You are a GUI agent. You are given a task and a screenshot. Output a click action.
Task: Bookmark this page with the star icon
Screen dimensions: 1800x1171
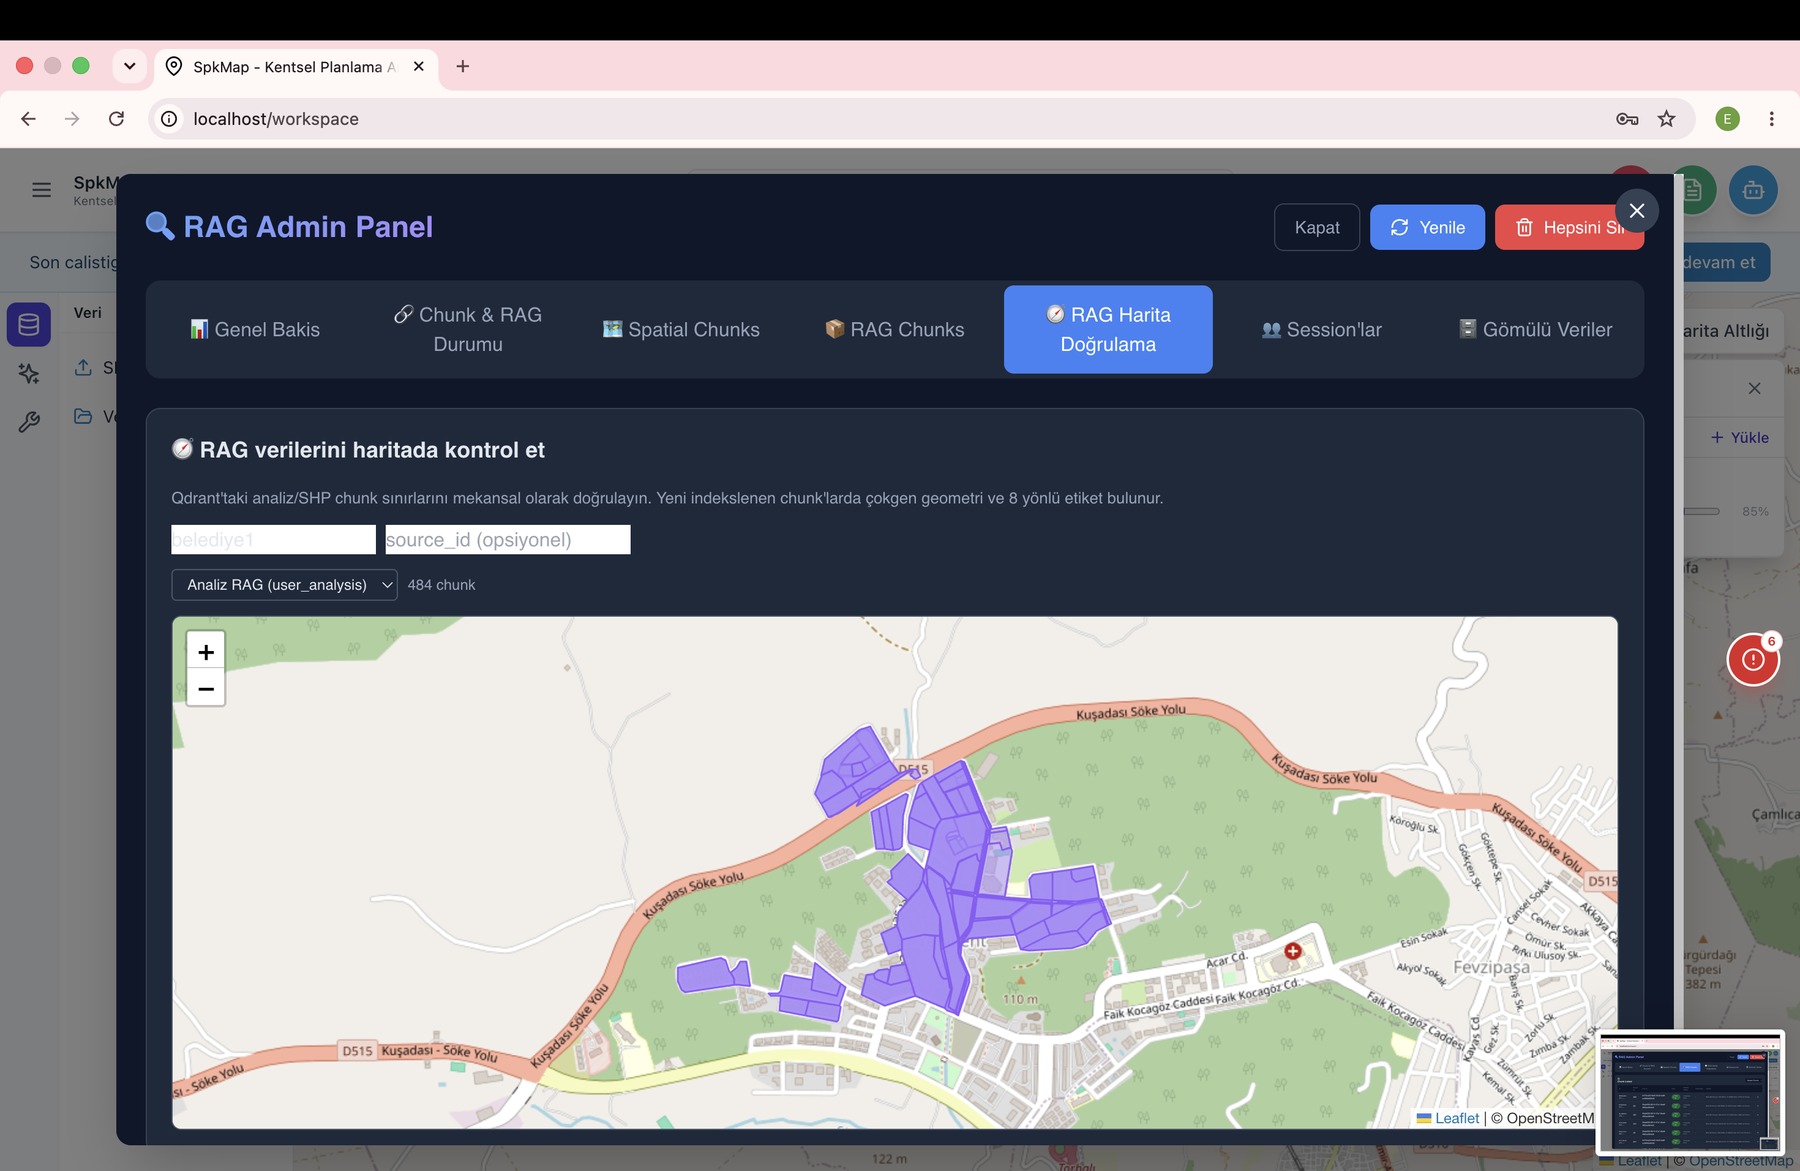pyautogui.click(x=1666, y=119)
